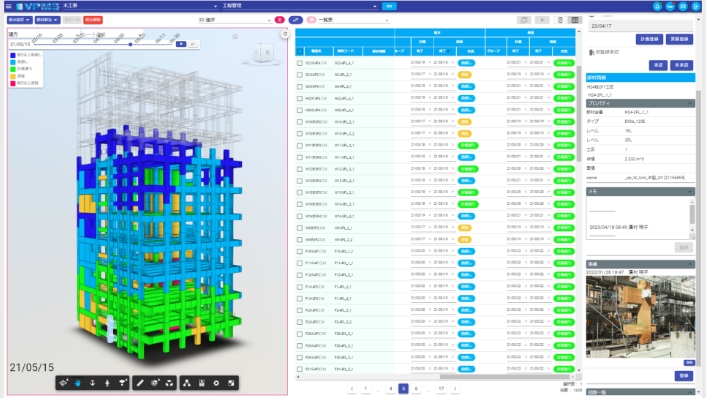
Task: Toggle the select-all checkbox in table header
Action: pos(300,51)
